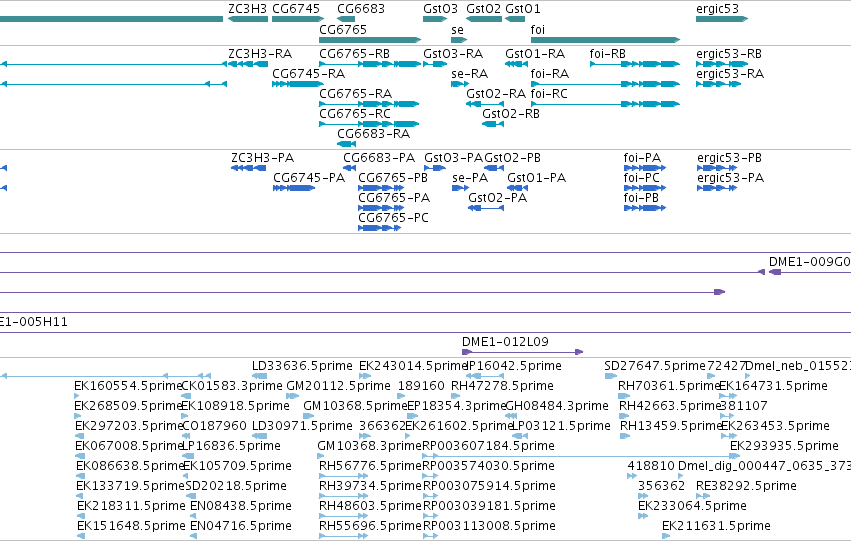Select the se-RA transcript label
Viewport: 851px width, 541px height.
[x=469, y=74]
